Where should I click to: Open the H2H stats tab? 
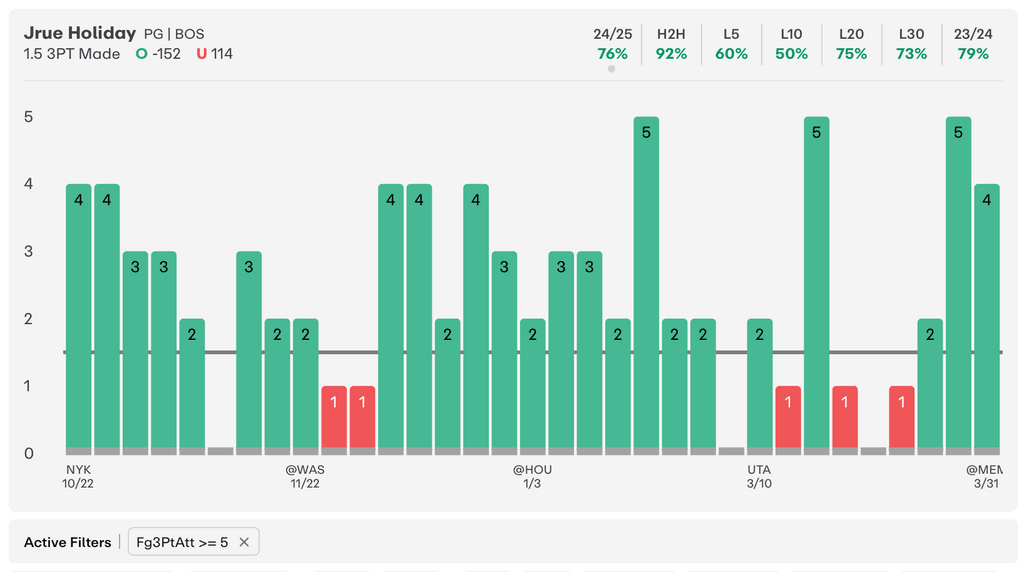coord(671,44)
